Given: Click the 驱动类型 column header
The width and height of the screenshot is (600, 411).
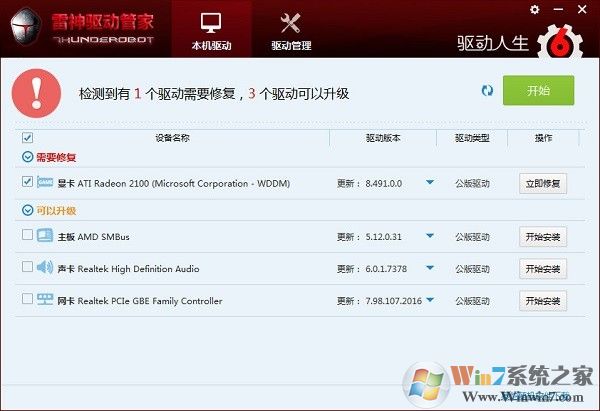Looking at the screenshot, I should coord(472,138).
